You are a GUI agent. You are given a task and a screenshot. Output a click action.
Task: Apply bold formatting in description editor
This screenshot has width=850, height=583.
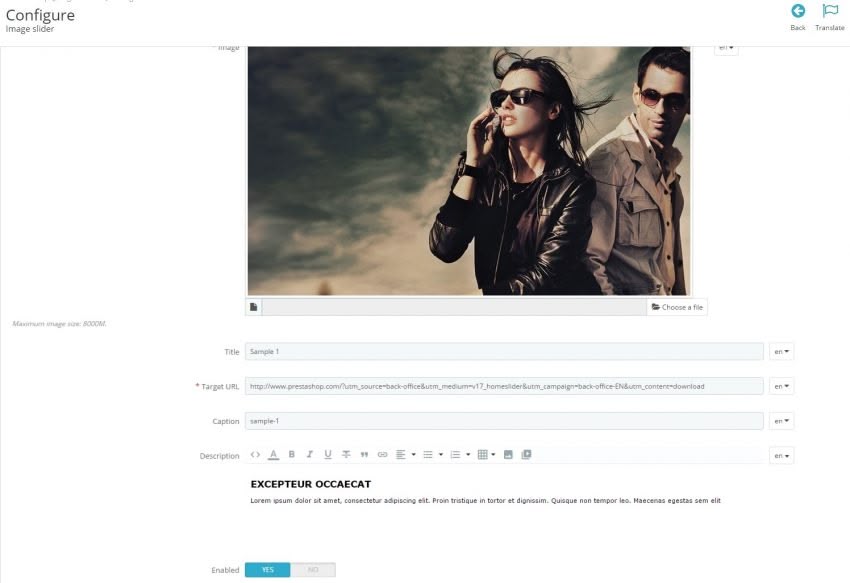click(x=292, y=454)
